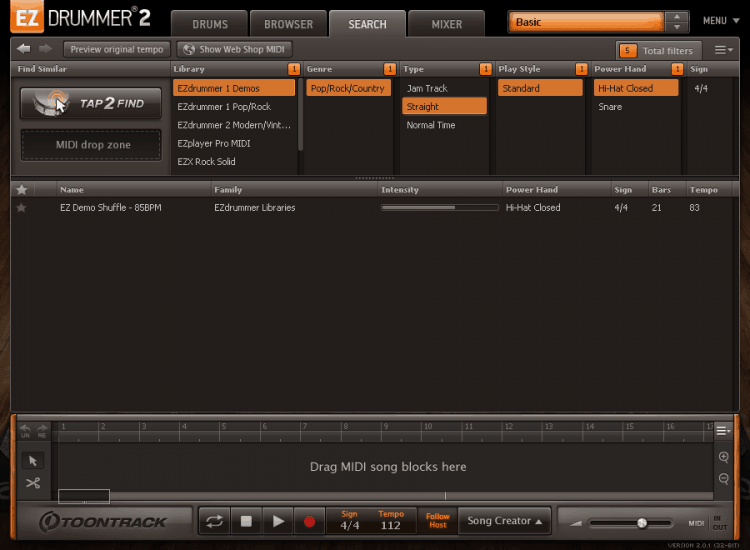Zoom in on the song track
The image size is (750, 550).
pyautogui.click(x=724, y=457)
